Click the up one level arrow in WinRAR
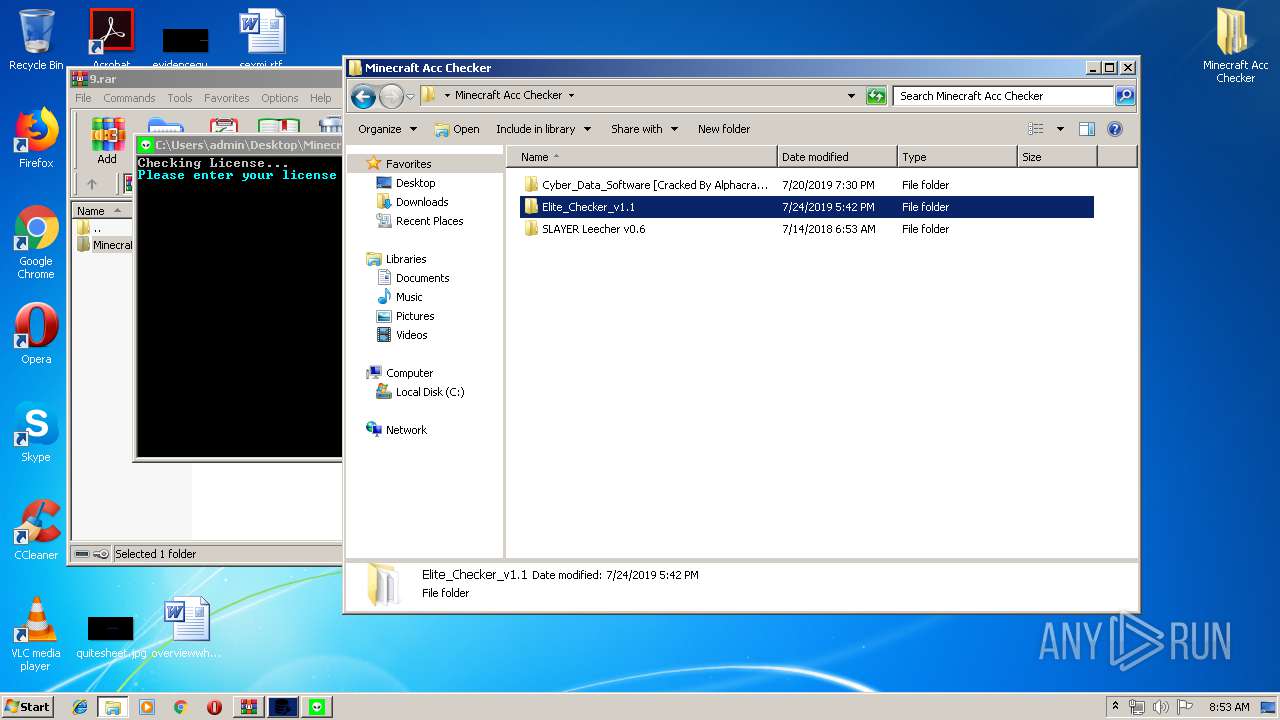Screen dimensions: 1280x720 click(x=92, y=184)
